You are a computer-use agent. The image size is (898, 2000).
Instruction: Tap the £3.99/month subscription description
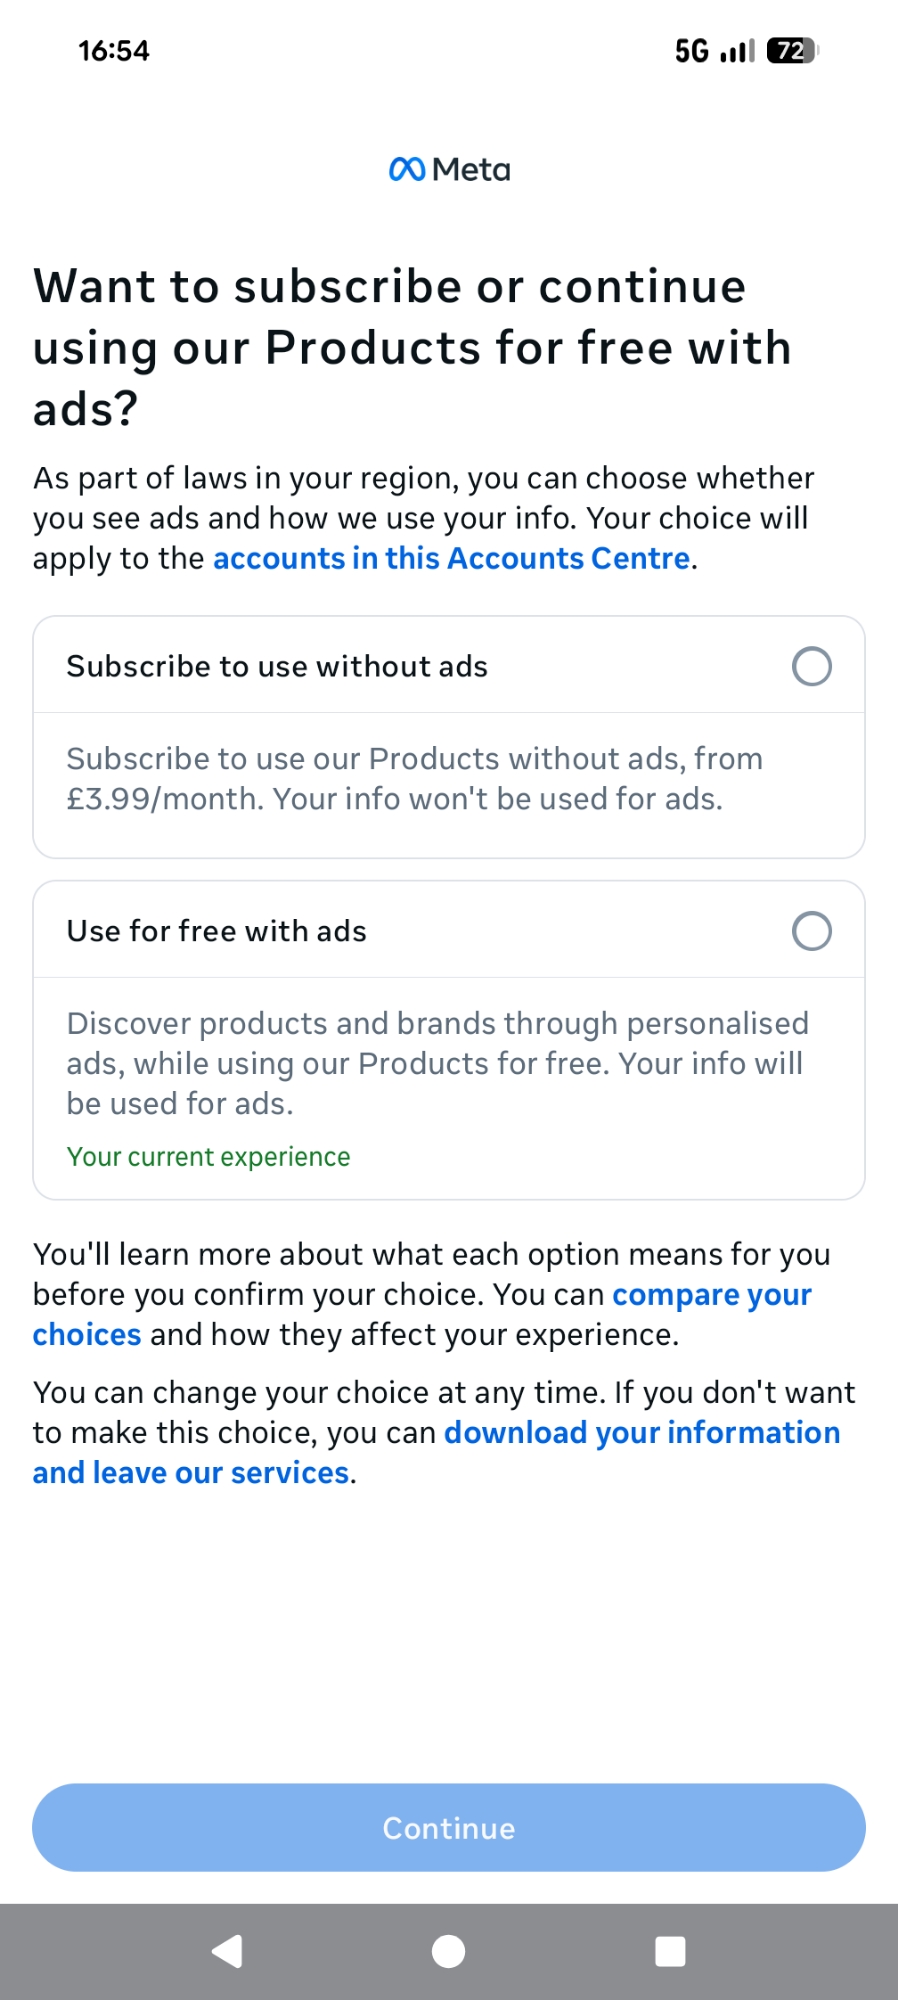(x=414, y=779)
